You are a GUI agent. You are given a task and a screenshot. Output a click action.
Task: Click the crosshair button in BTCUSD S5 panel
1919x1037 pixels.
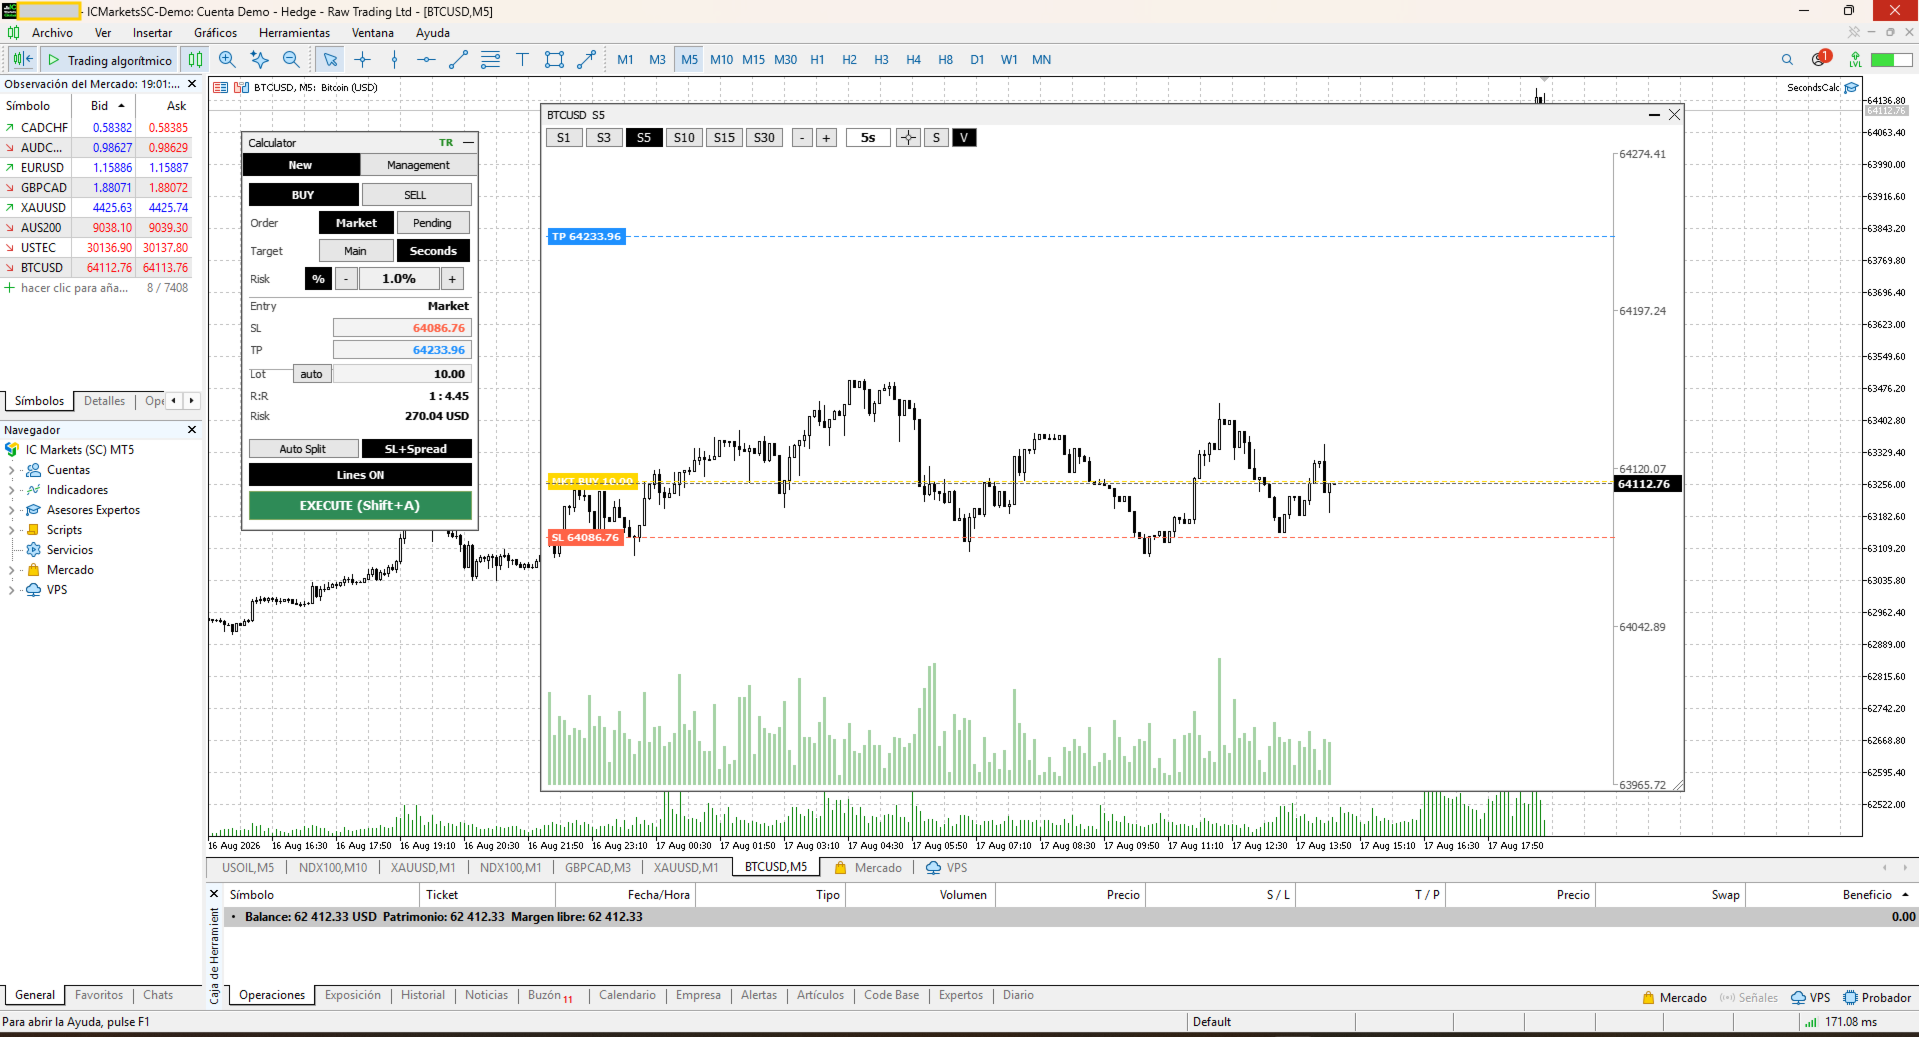click(908, 138)
